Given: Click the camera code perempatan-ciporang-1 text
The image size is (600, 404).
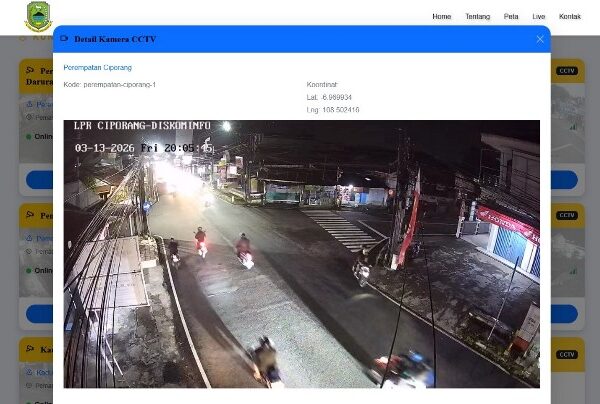Looking at the screenshot, I should coord(109,85).
